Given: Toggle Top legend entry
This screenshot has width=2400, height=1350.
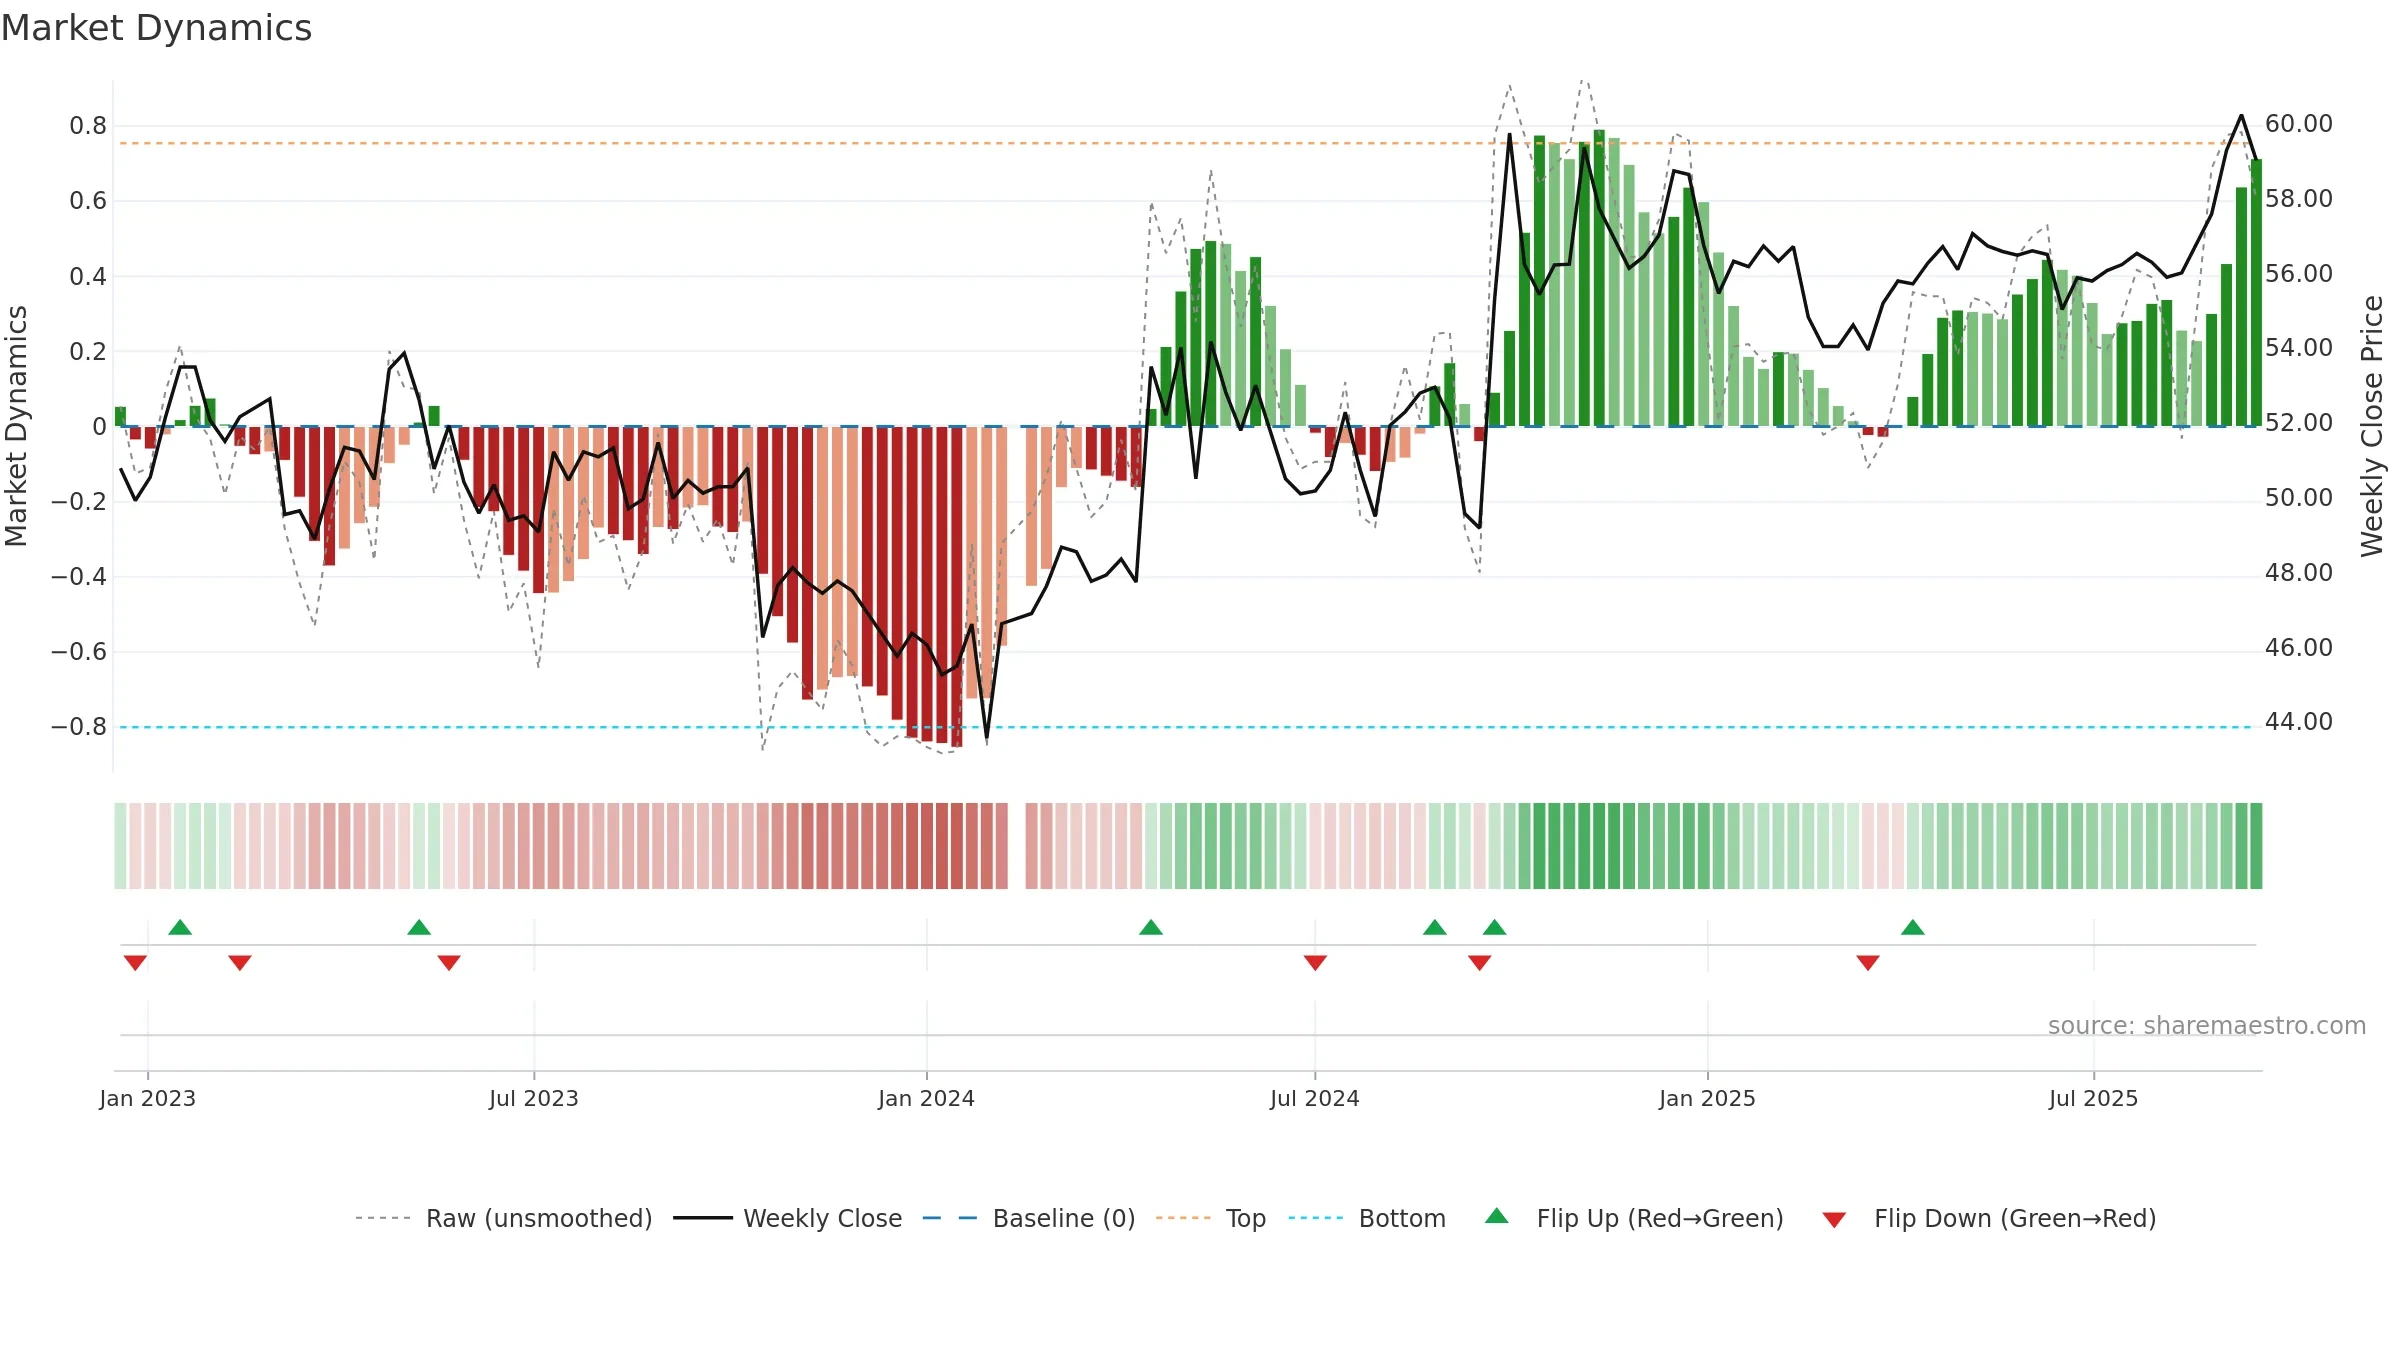Looking at the screenshot, I should pos(1210,1218).
